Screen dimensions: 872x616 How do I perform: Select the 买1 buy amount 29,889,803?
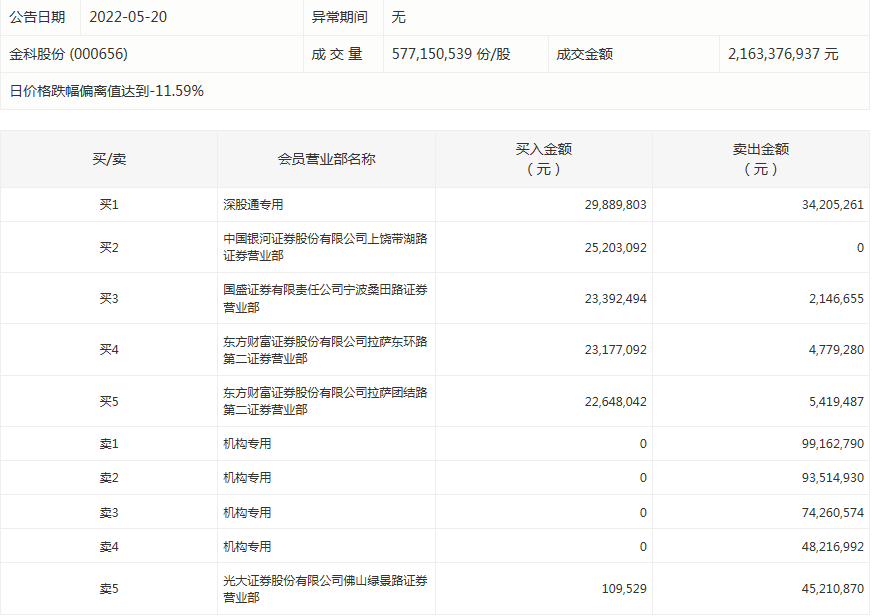[x=615, y=204]
